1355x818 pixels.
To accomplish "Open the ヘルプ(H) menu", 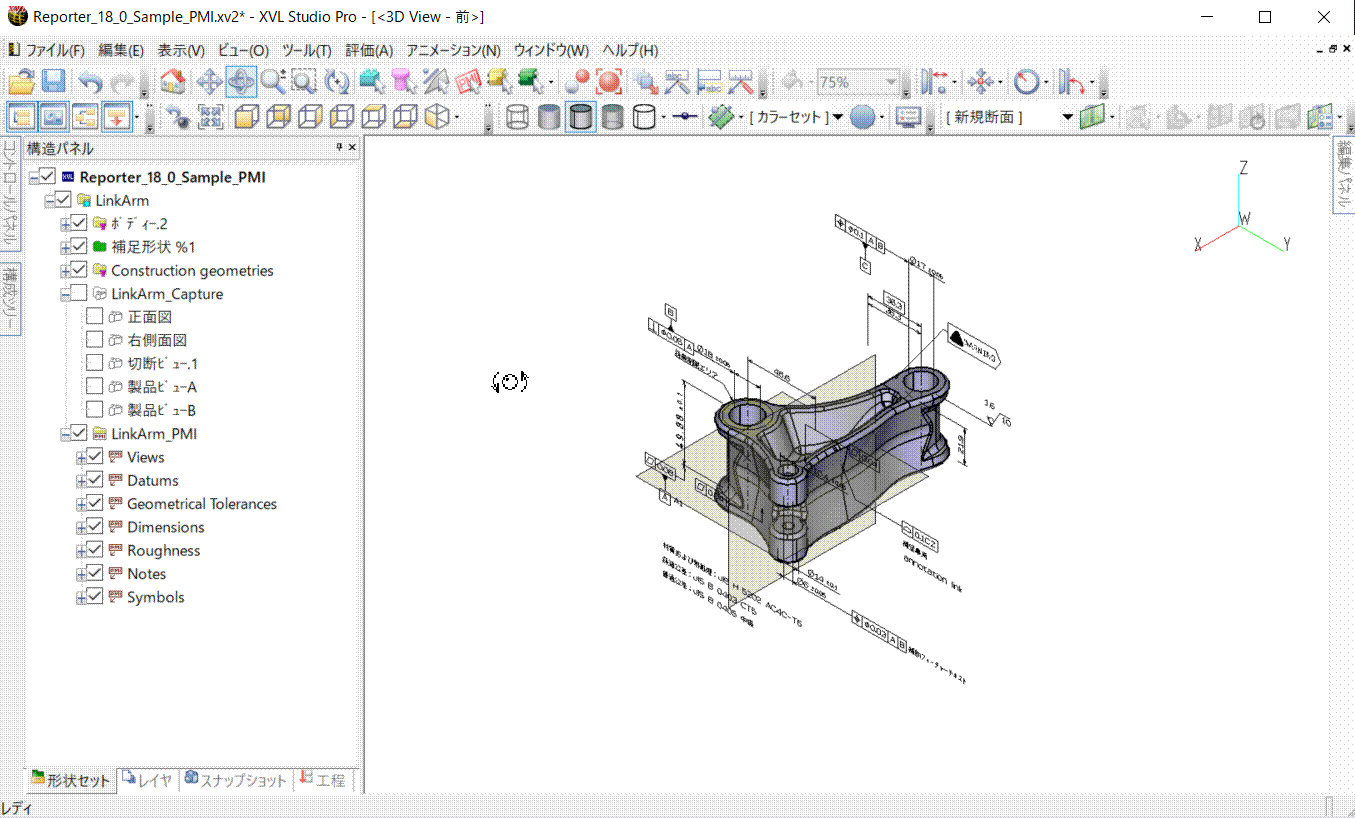I will [630, 50].
